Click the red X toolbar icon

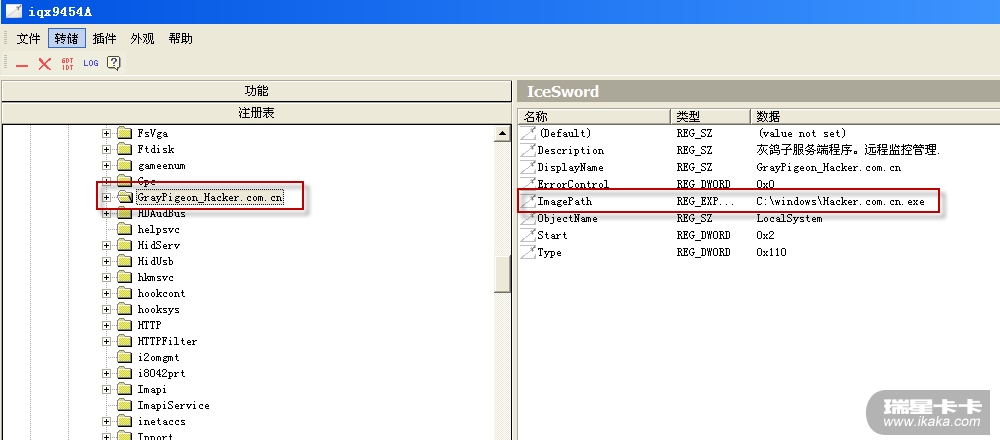point(45,64)
